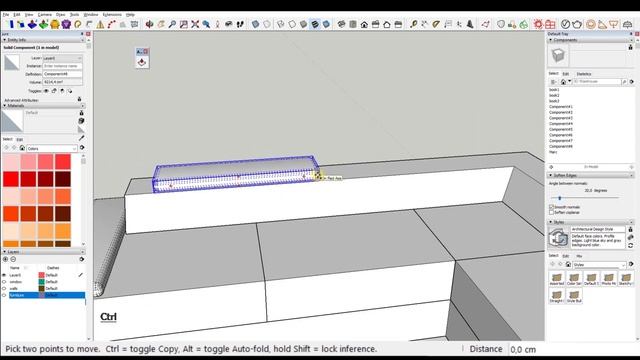Viewport: 640px width, 360px height.
Task: Click the purple Extension Warehouse icon
Action: click(x=66, y=24)
